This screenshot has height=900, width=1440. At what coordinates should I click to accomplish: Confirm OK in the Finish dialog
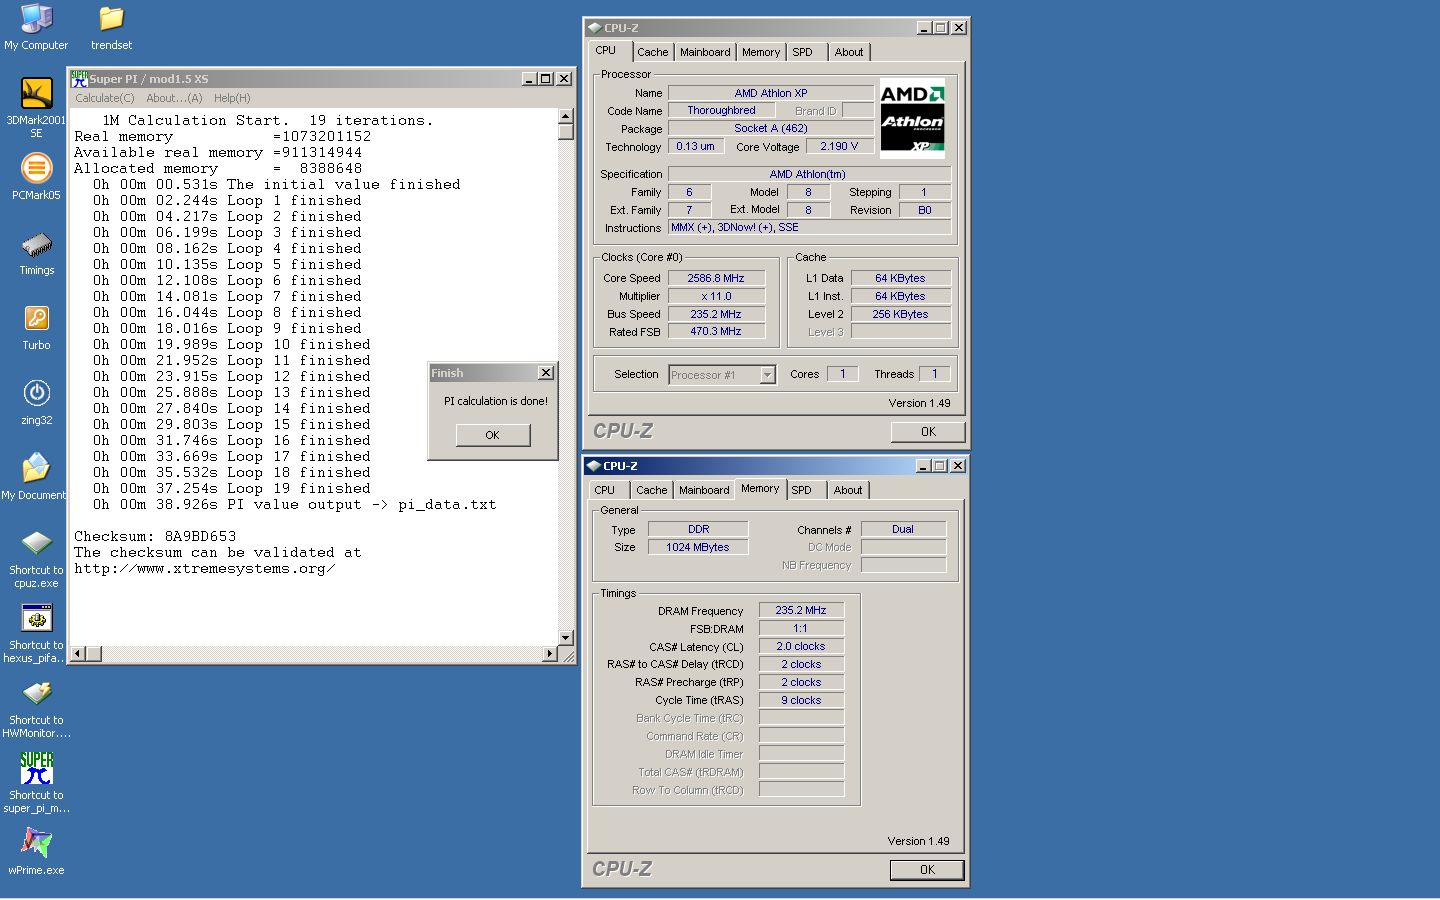pos(492,435)
